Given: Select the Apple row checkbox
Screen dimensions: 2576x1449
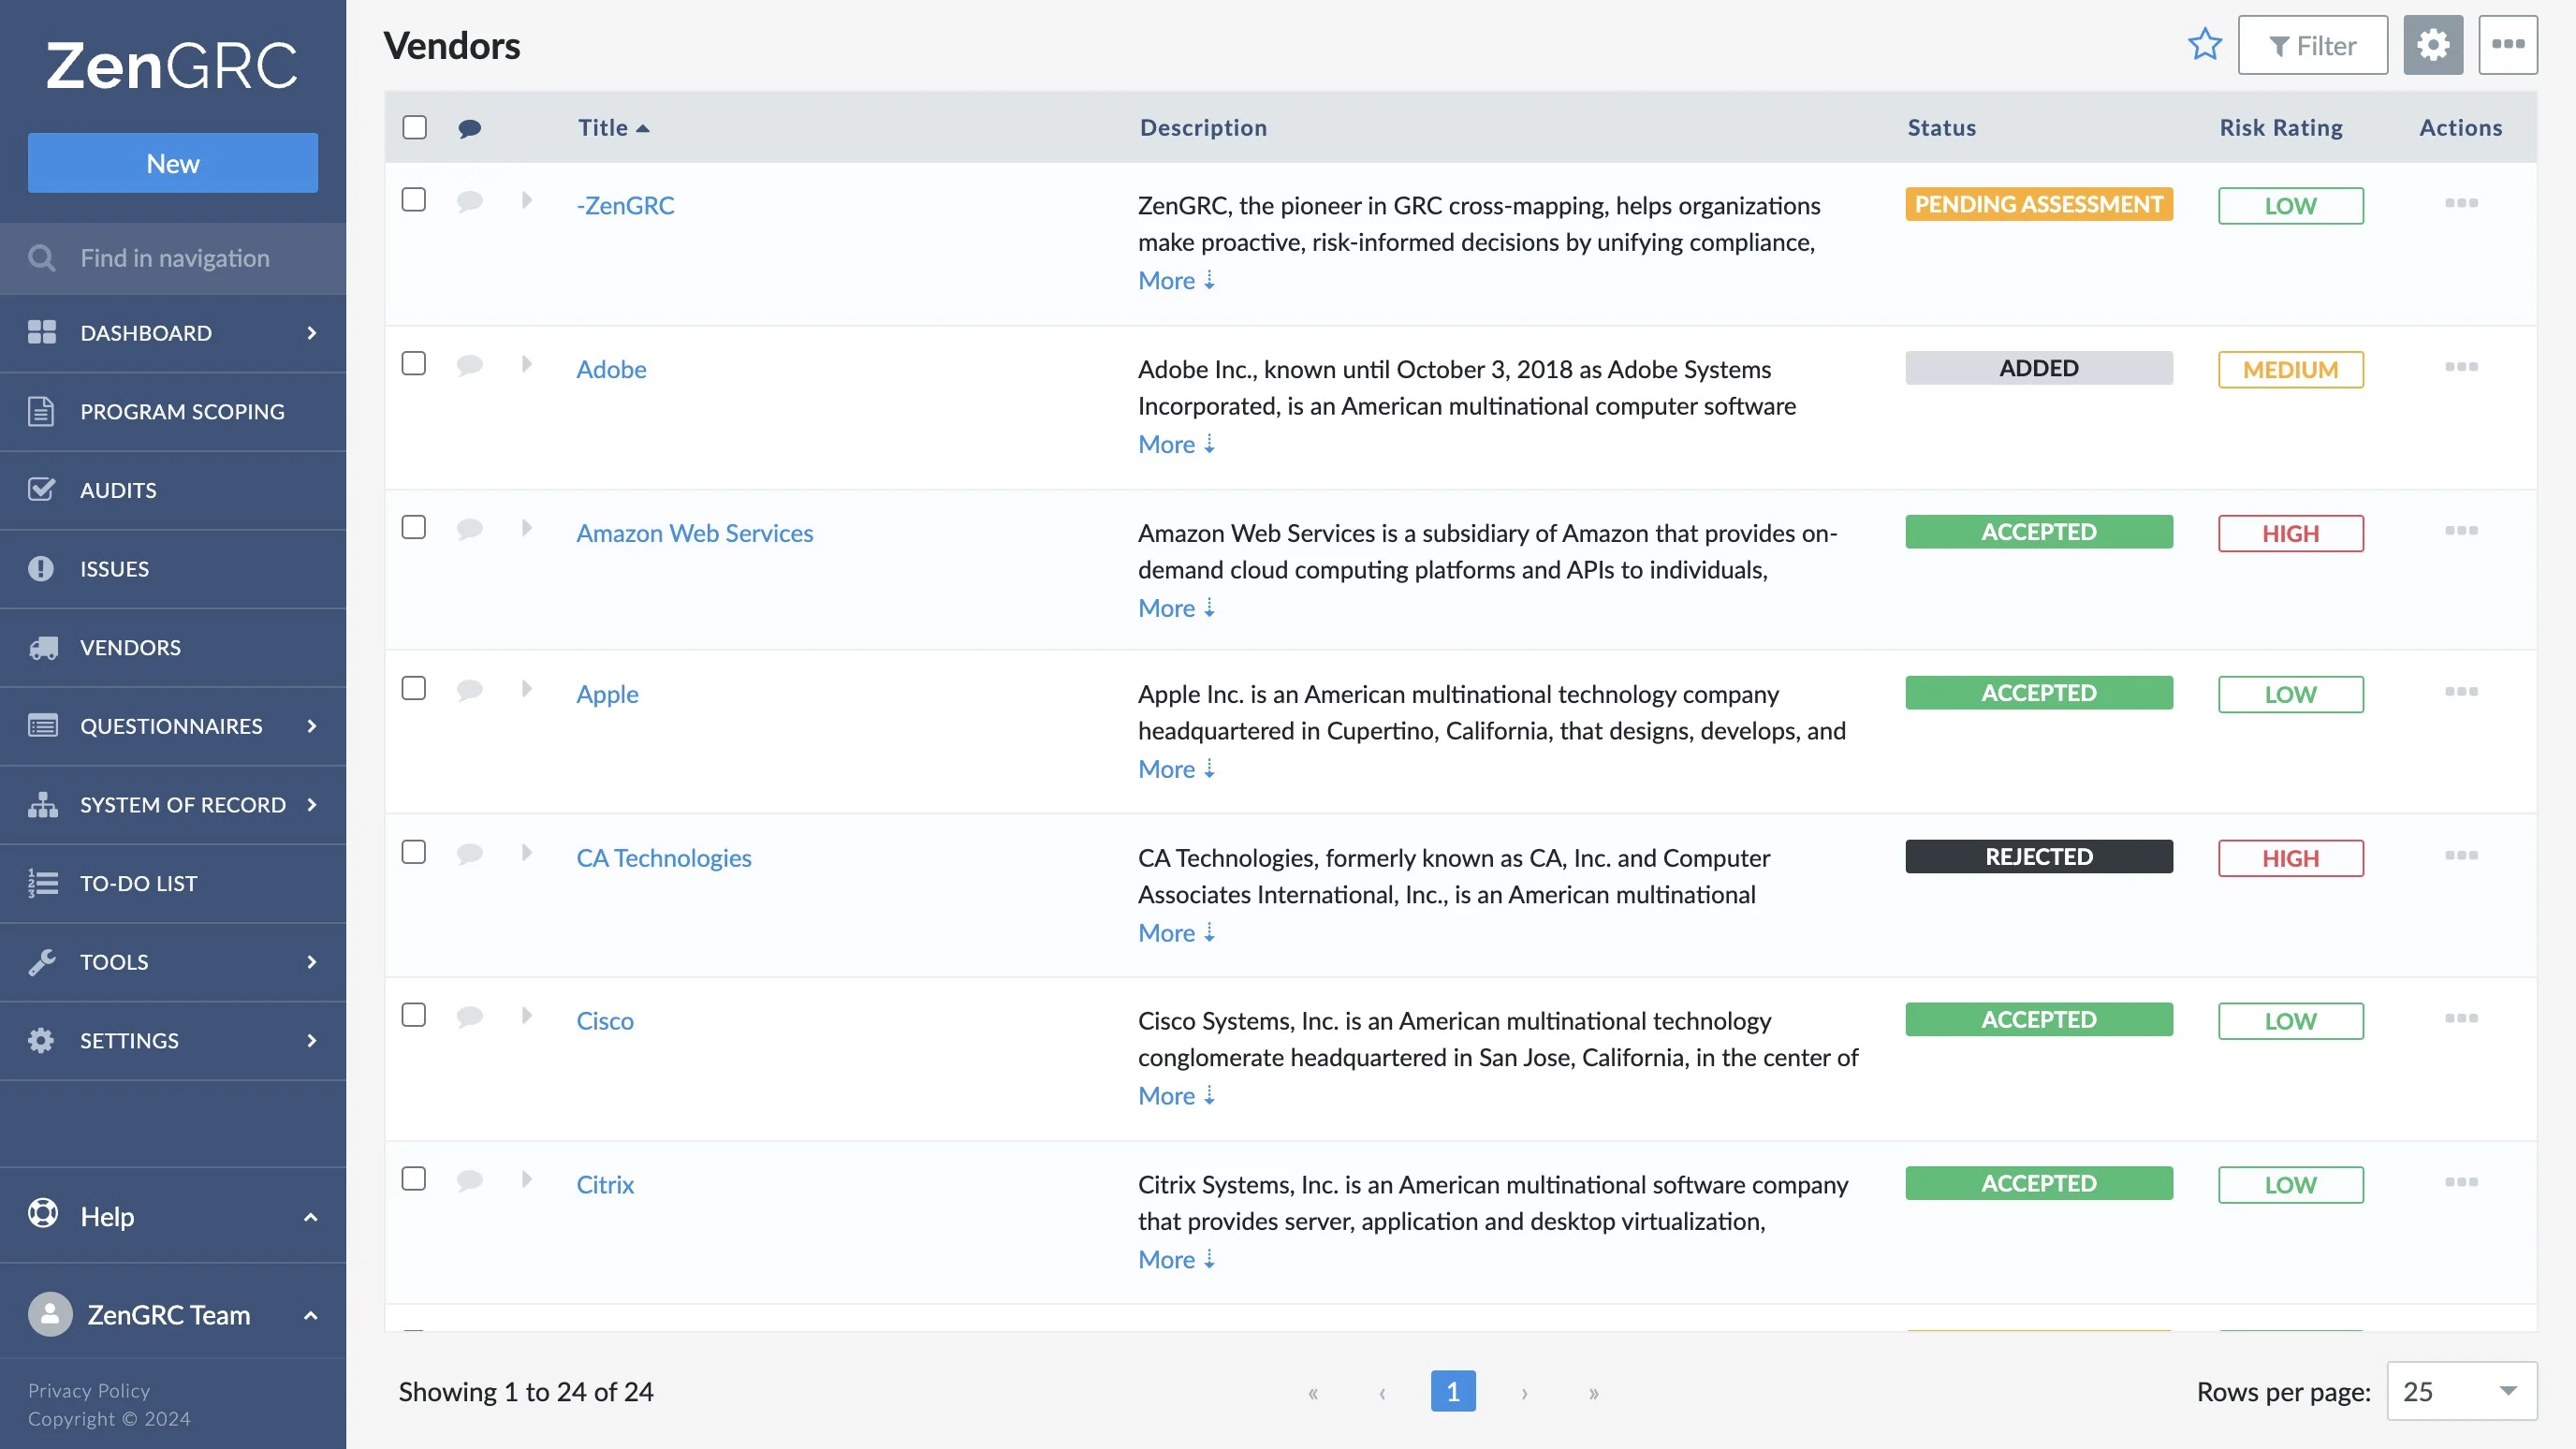Looking at the screenshot, I should pos(414,689).
